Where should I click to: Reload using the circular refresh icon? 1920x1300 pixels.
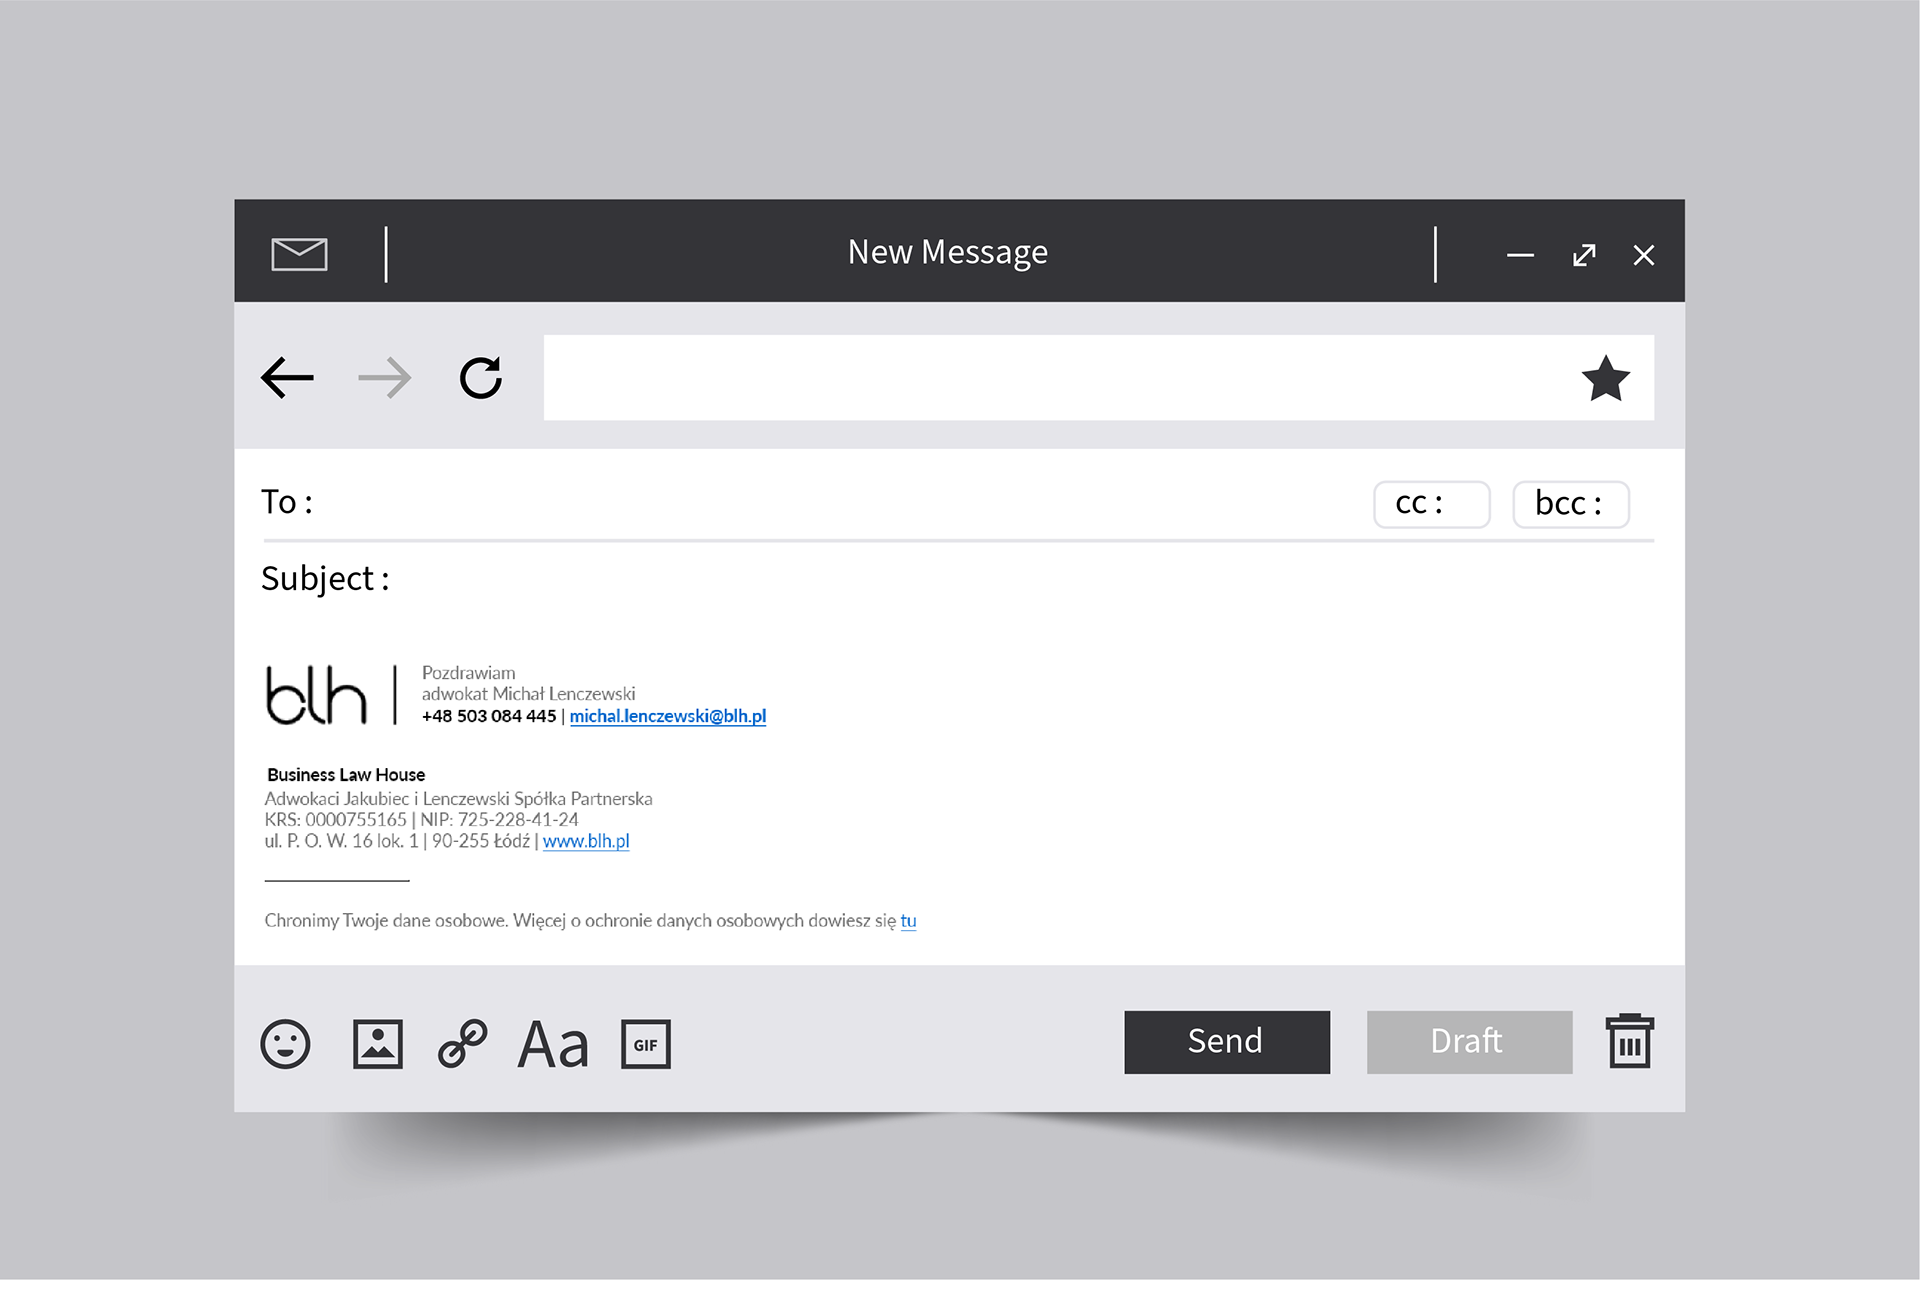pyautogui.click(x=481, y=378)
